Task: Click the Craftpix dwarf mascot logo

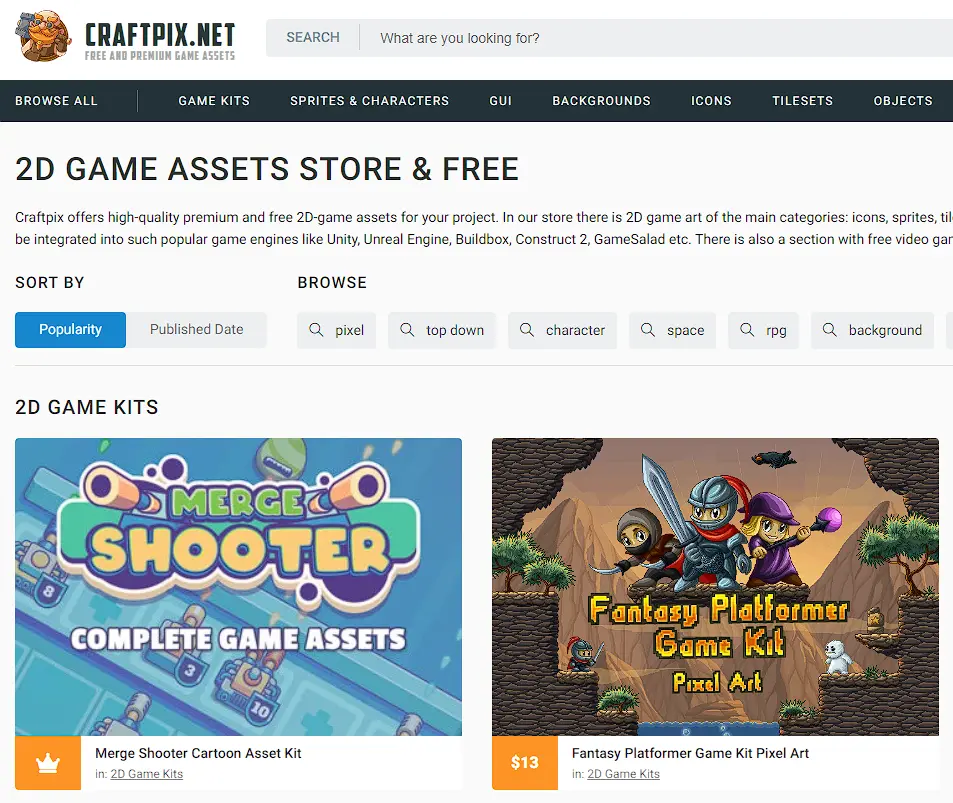Action: point(43,36)
